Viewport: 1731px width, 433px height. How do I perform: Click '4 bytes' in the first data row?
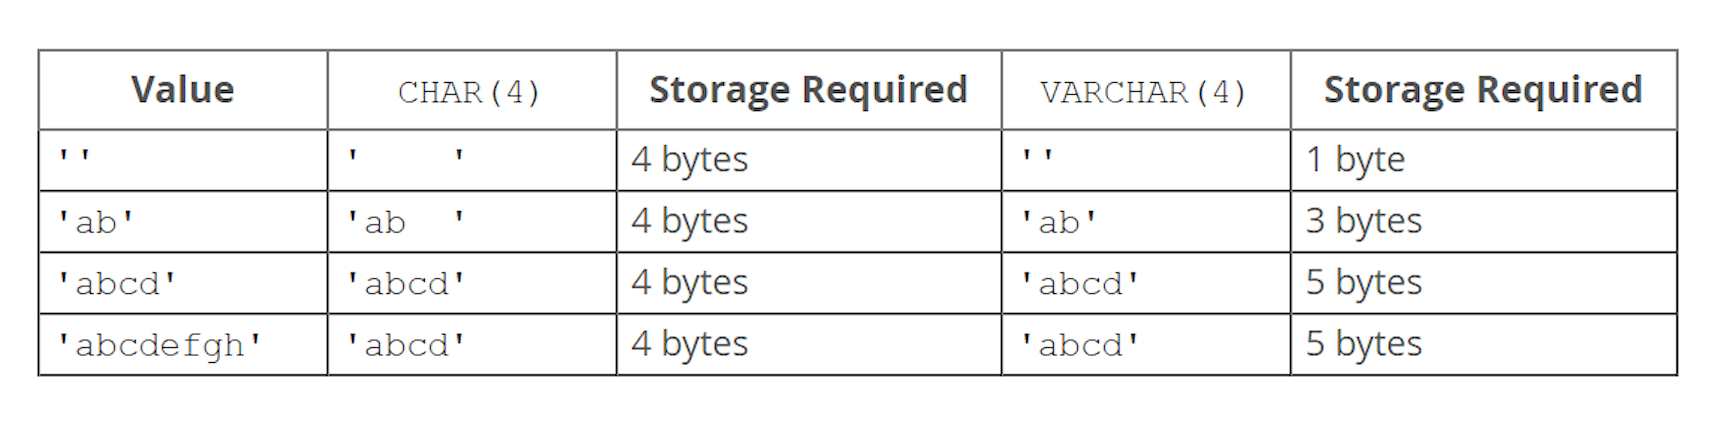809,160
